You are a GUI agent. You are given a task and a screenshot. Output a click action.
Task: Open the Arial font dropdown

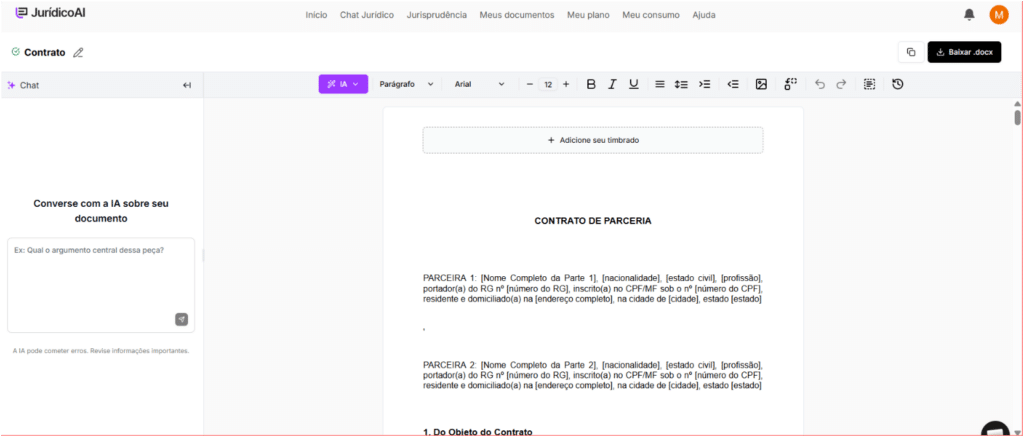(x=479, y=84)
